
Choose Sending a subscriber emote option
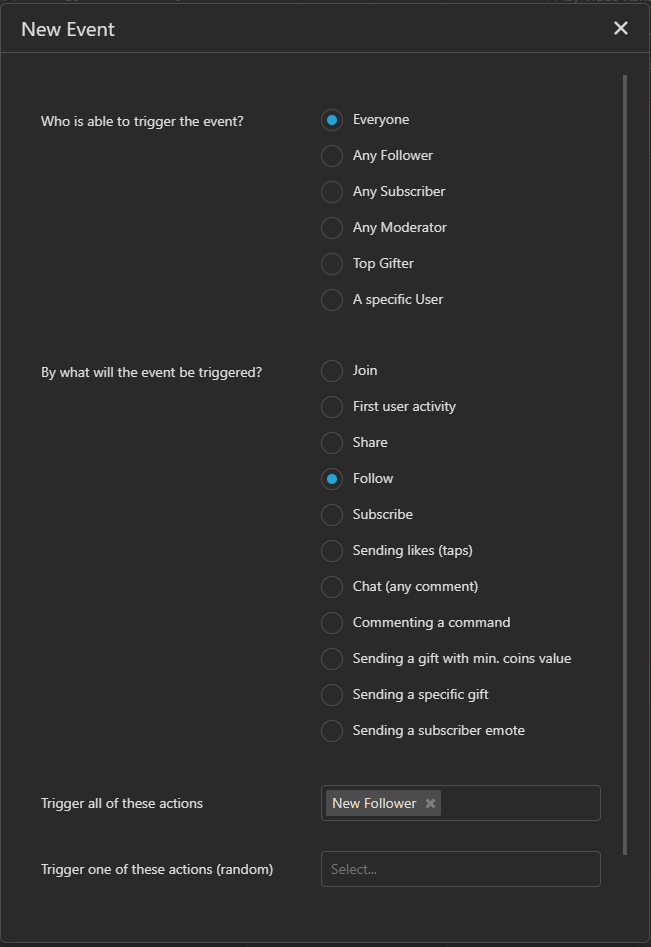pyautogui.click(x=331, y=730)
